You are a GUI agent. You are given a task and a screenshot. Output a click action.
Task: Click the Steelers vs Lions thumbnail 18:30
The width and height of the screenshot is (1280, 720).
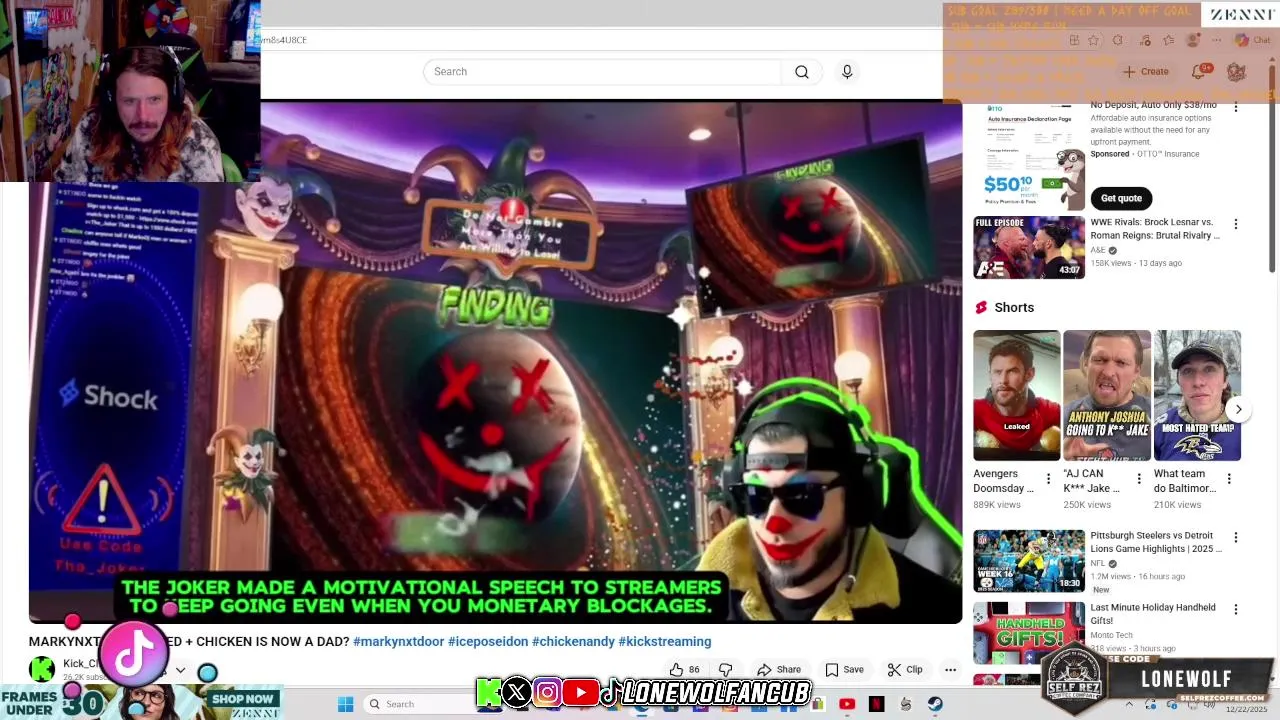[1029, 561]
